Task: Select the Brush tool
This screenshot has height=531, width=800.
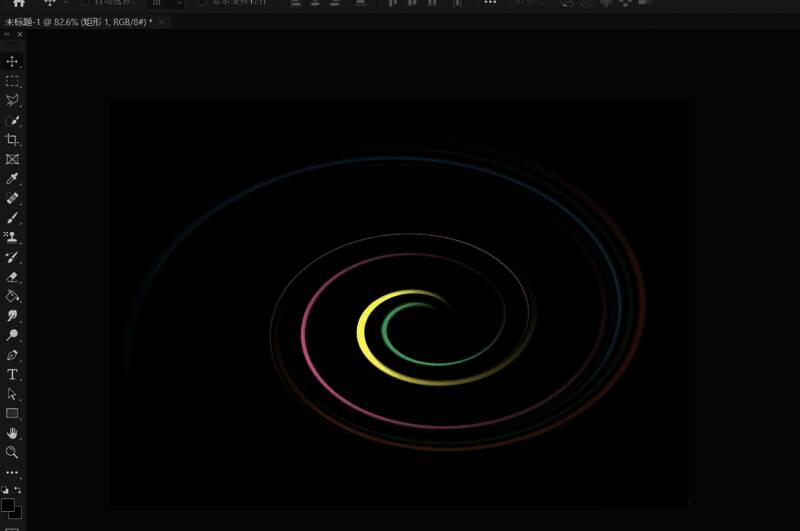Action: 12,218
